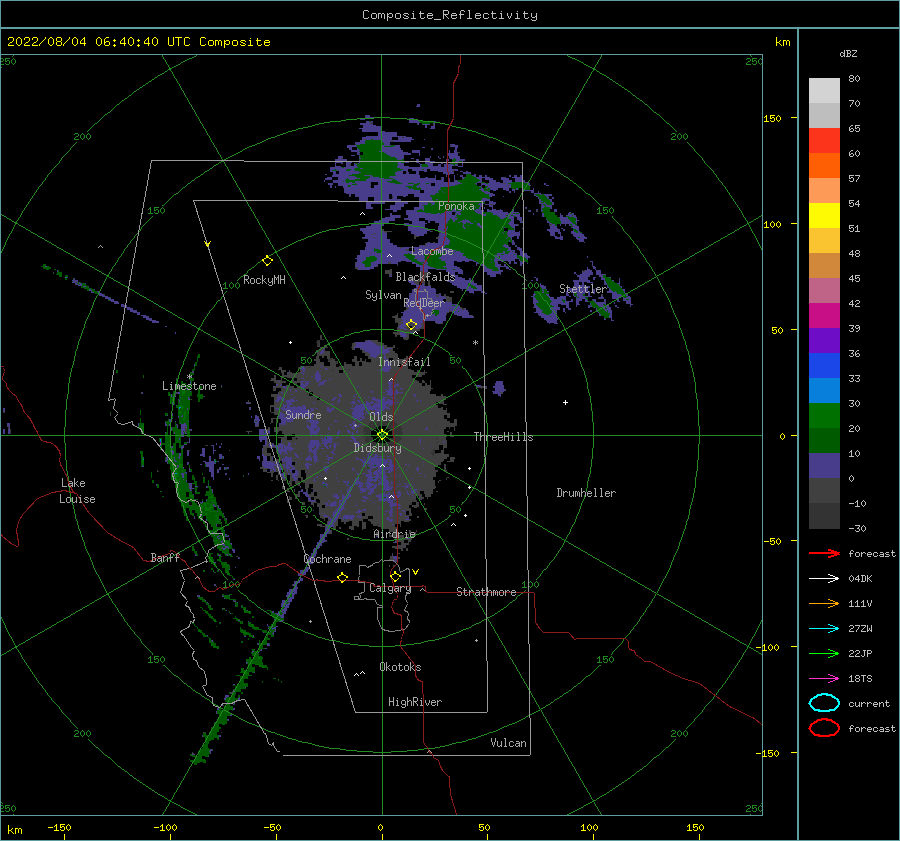The width and height of the screenshot is (900, 841).
Task: Select the light gray 70-80 dBZ swatch
Action: [824, 91]
